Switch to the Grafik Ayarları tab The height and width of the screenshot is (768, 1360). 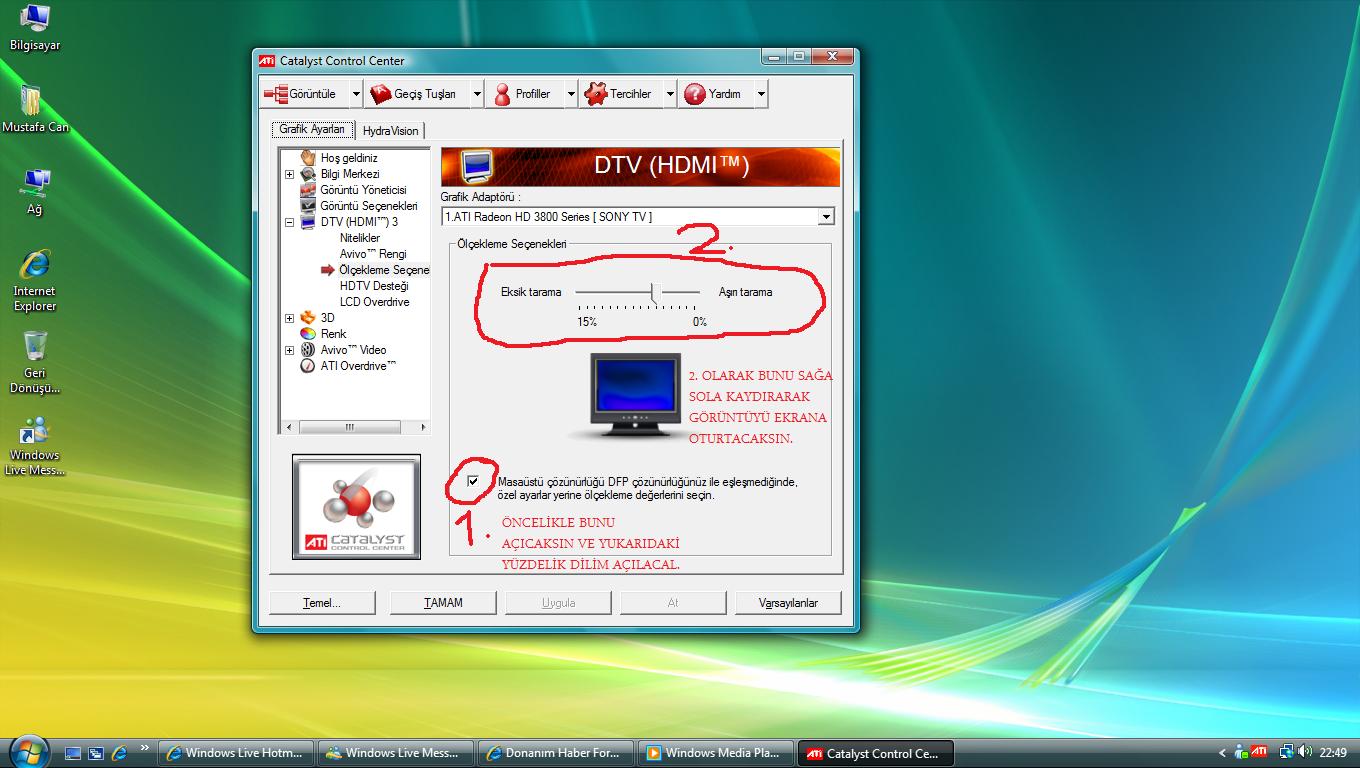[x=312, y=130]
